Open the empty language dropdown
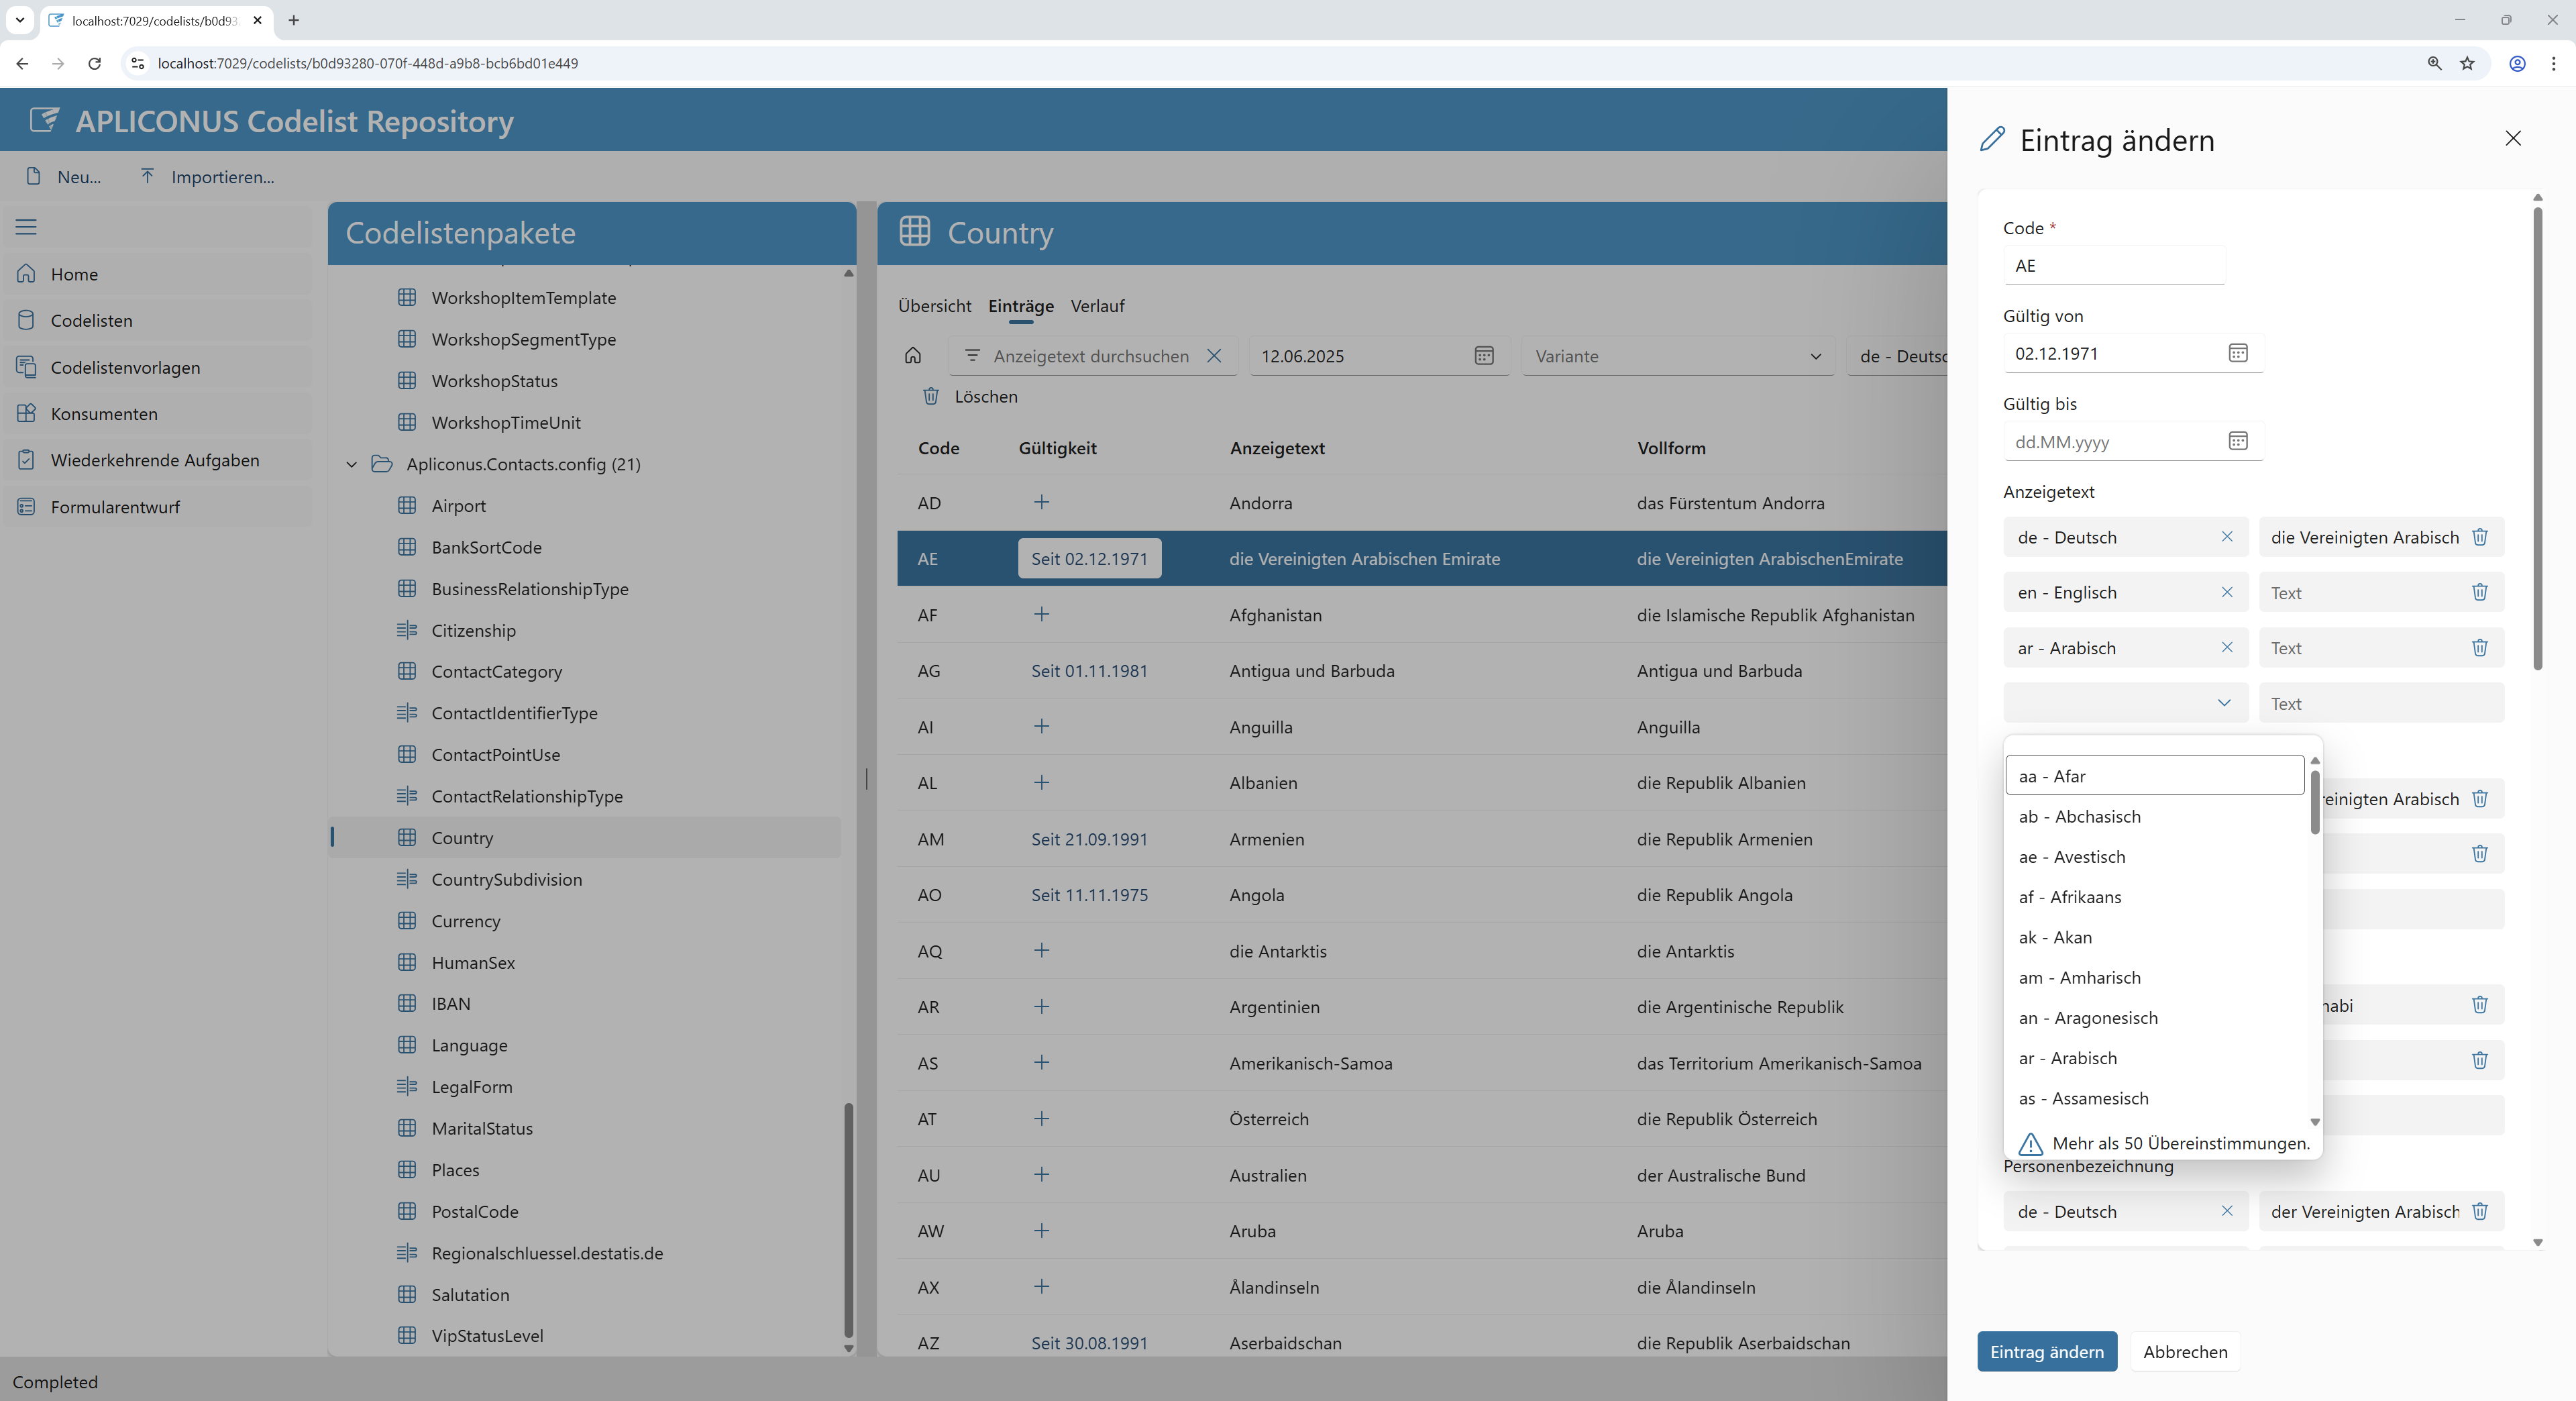The height and width of the screenshot is (1401, 2576). [x=2126, y=703]
